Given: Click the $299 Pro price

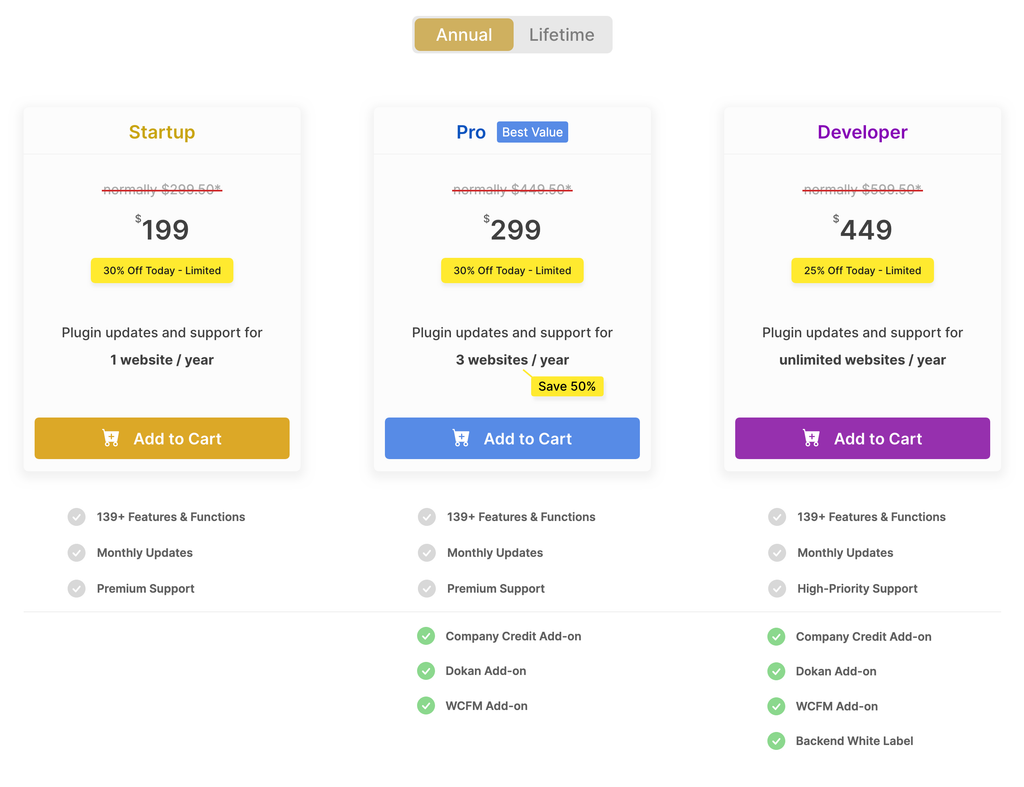Looking at the screenshot, I should [x=512, y=229].
